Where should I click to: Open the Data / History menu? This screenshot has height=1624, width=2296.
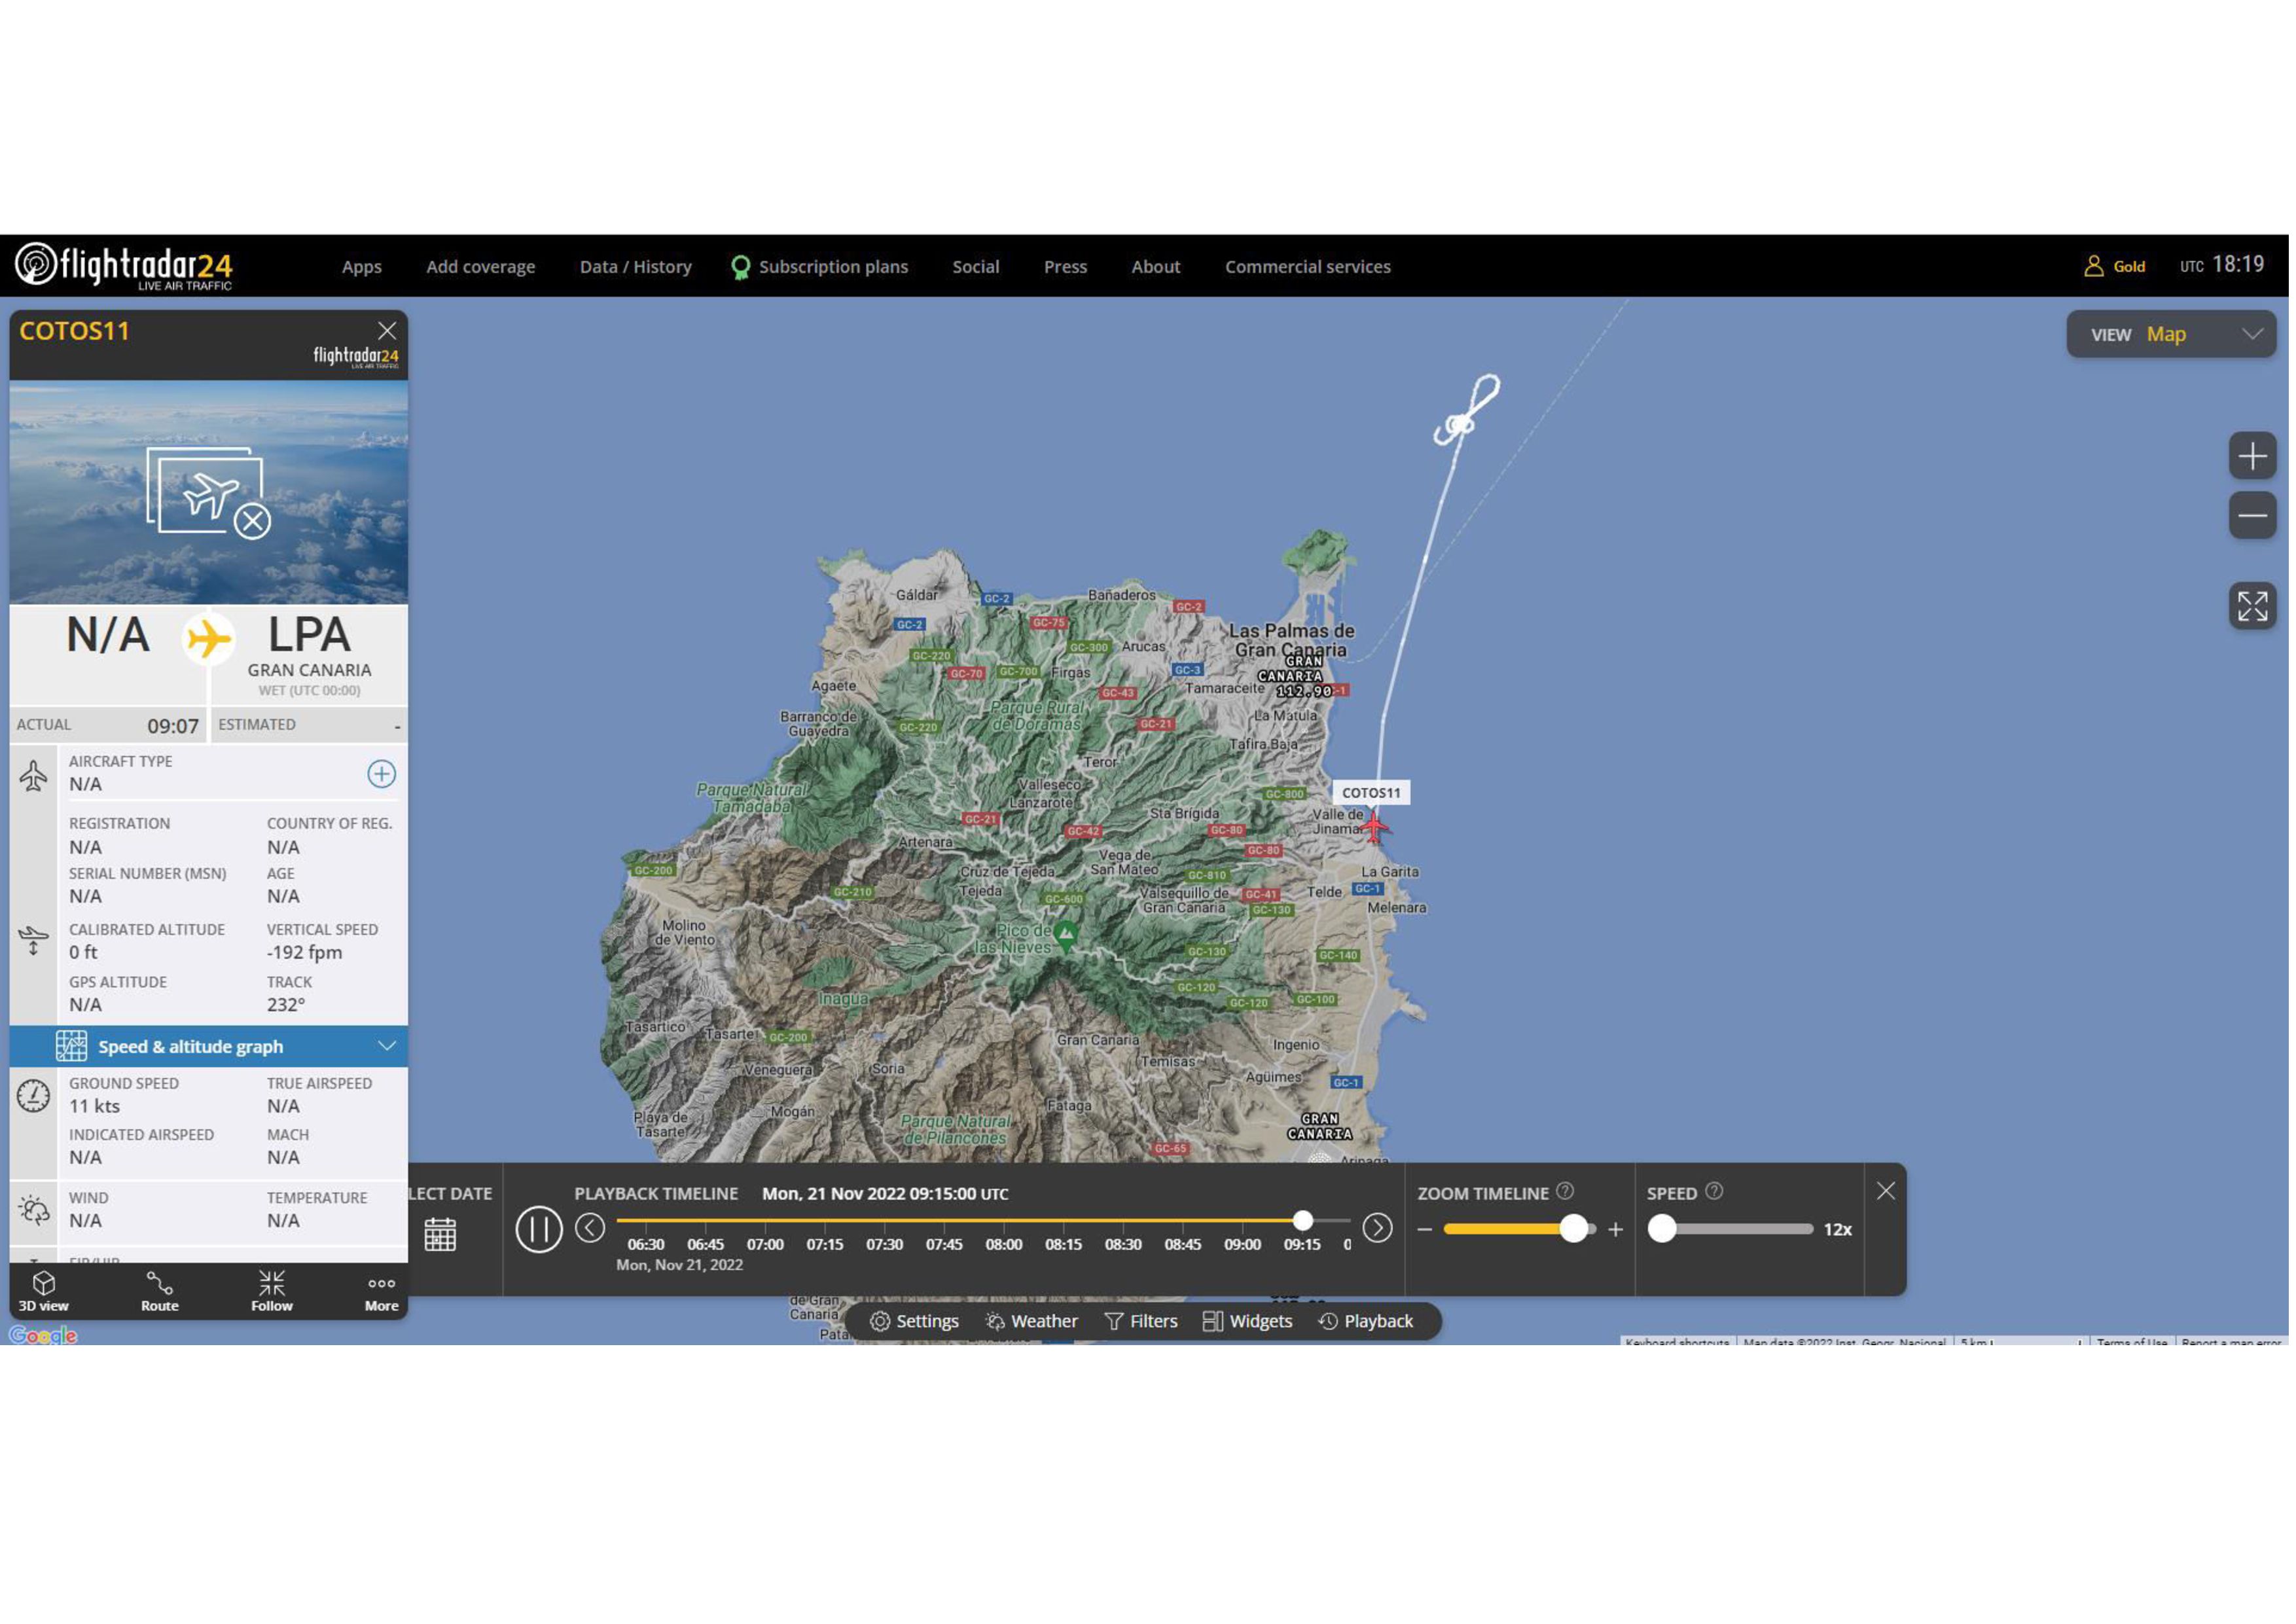pos(637,267)
